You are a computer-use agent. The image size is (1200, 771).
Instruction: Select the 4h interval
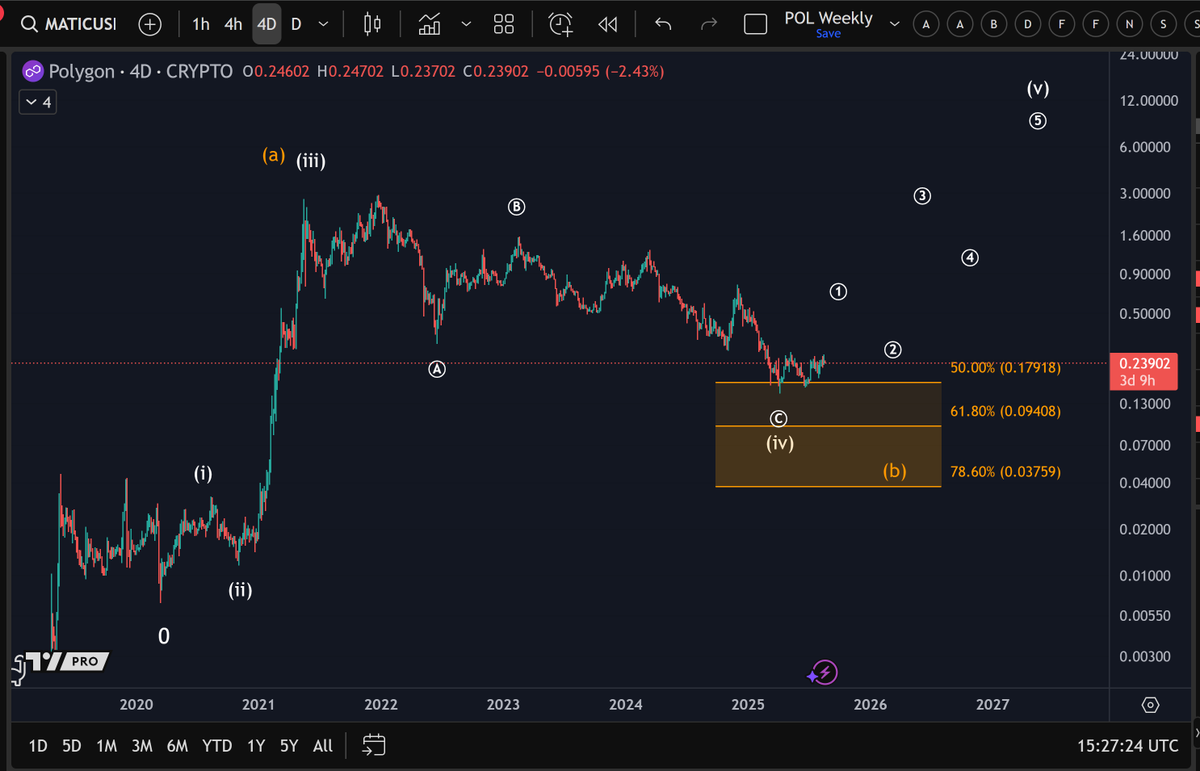click(x=233, y=23)
